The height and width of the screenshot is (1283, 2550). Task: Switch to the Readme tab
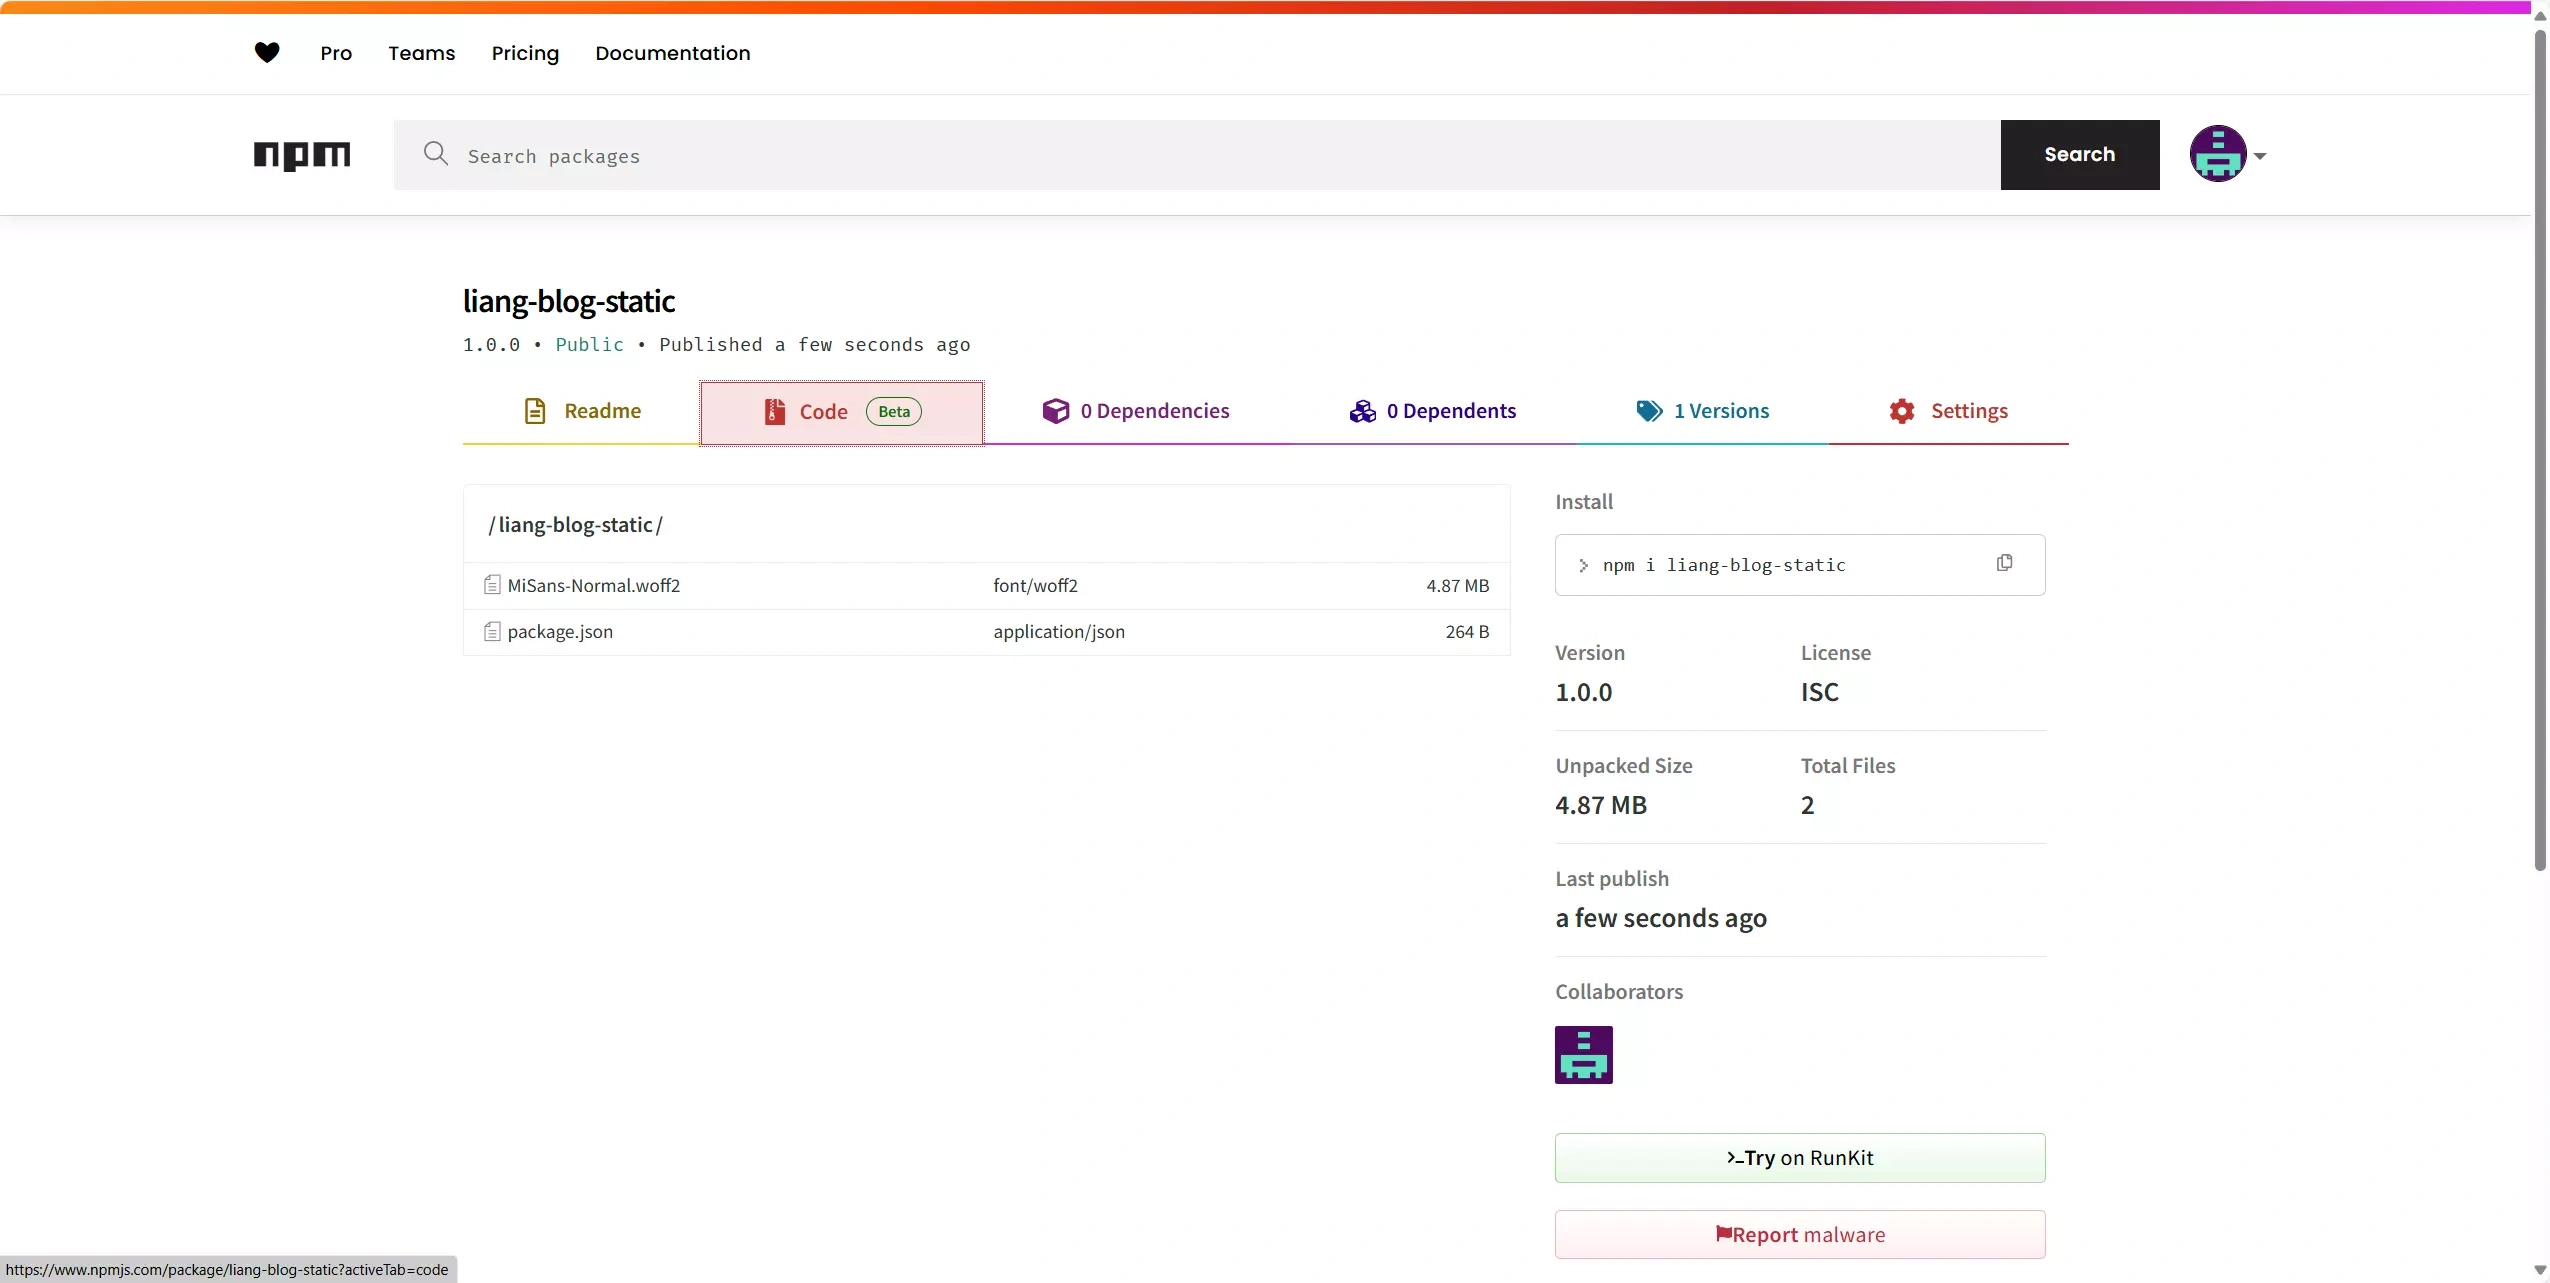tap(582, 411)
